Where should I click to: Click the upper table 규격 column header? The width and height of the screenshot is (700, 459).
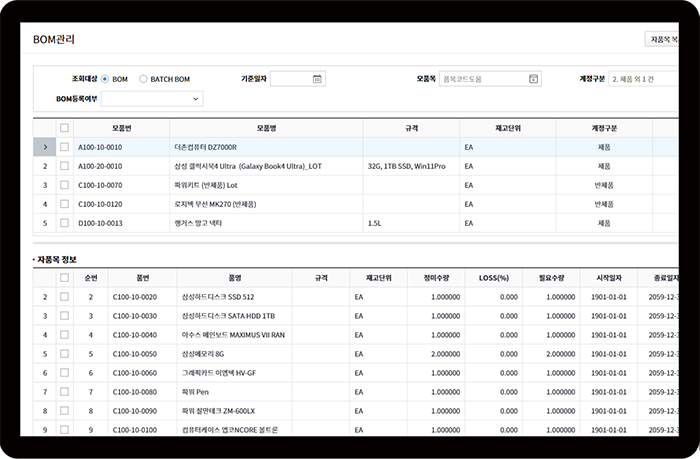[411, 128]
